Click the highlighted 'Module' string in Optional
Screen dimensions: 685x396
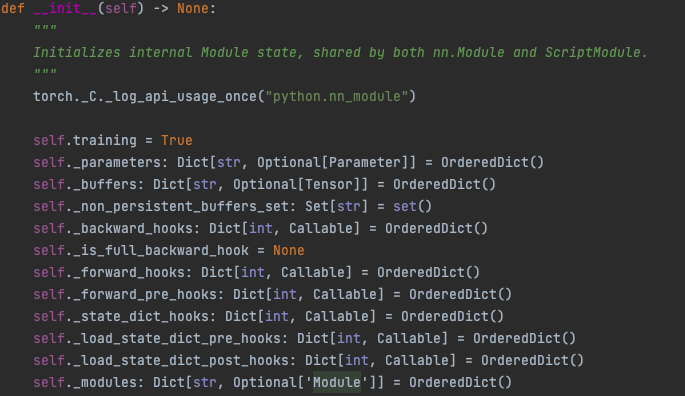(x=337, y=382)
